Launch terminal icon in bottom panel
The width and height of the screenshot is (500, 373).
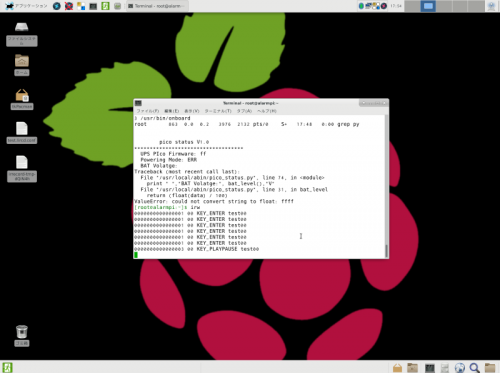(x=430, y=368)
